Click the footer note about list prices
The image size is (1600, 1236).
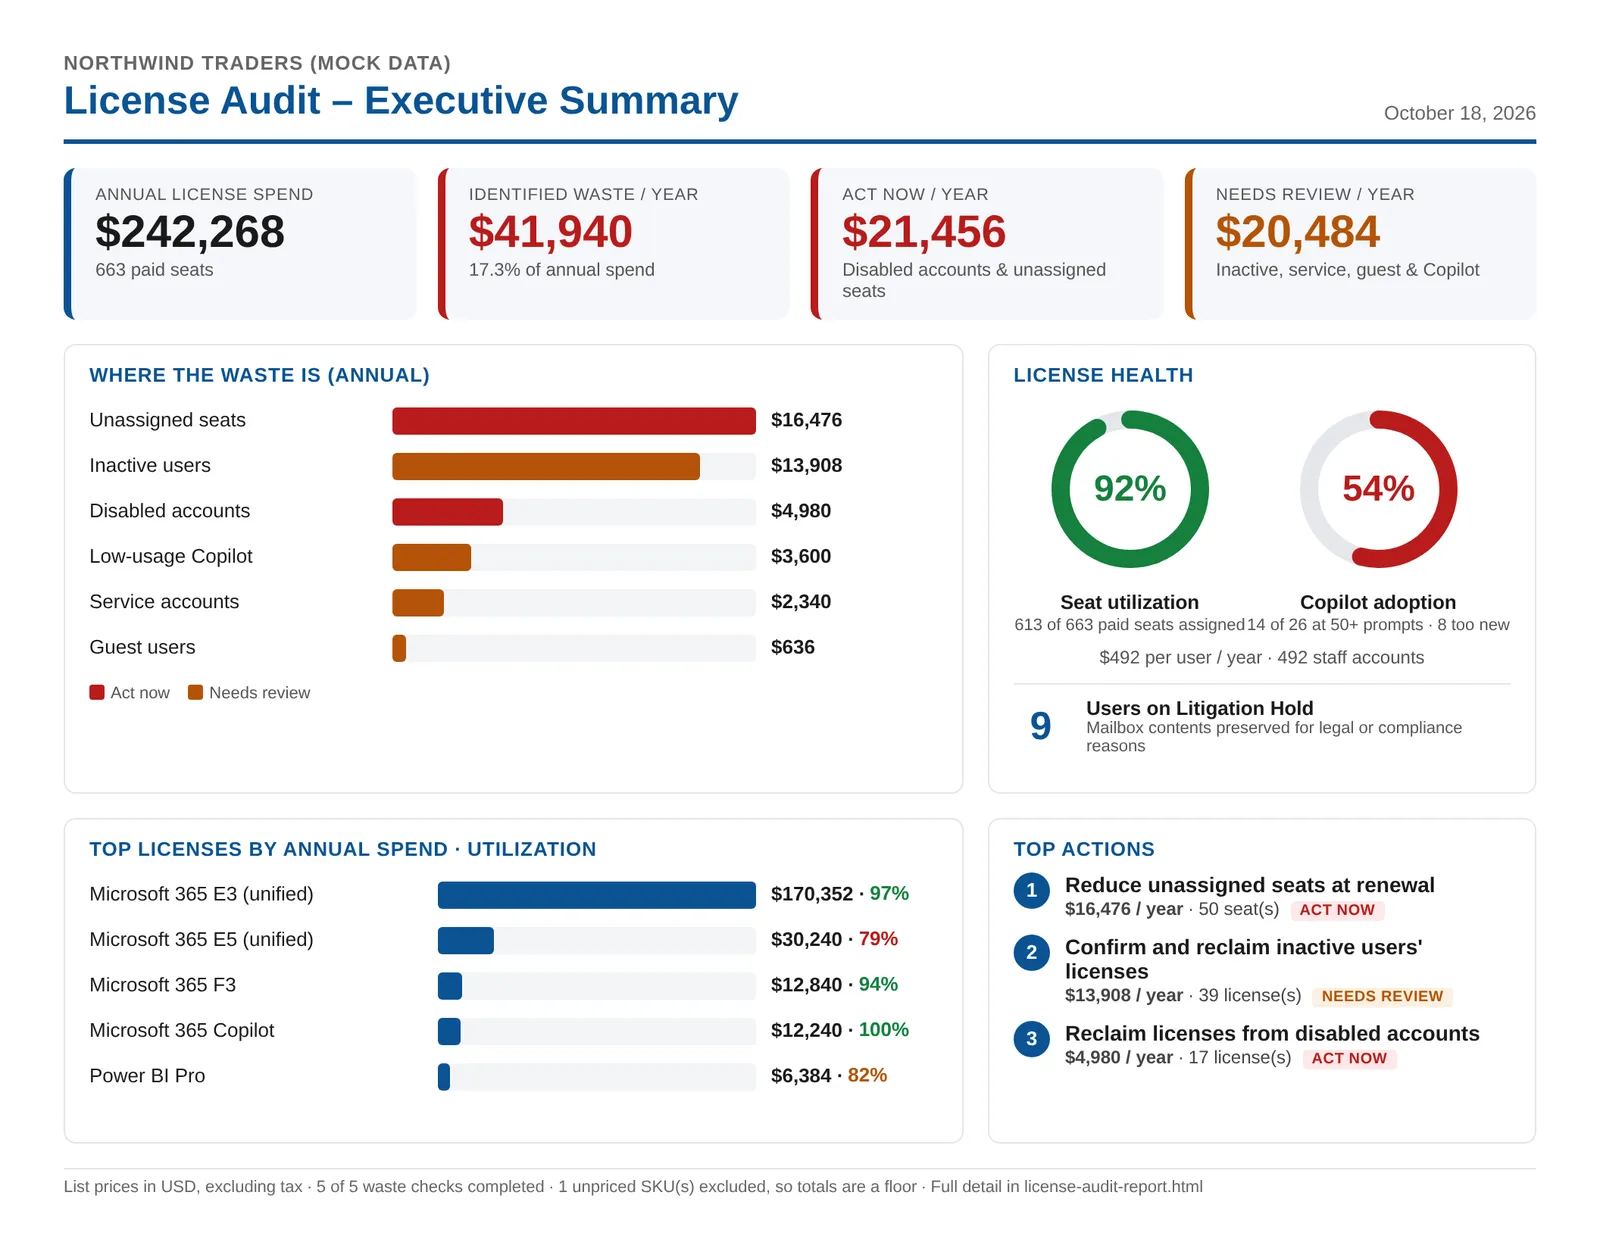click(x=633, y=1186)
